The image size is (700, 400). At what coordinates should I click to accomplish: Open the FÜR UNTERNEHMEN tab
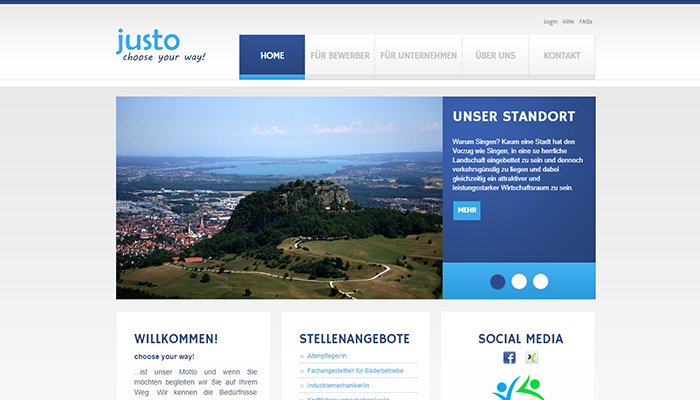click(419, 57)
